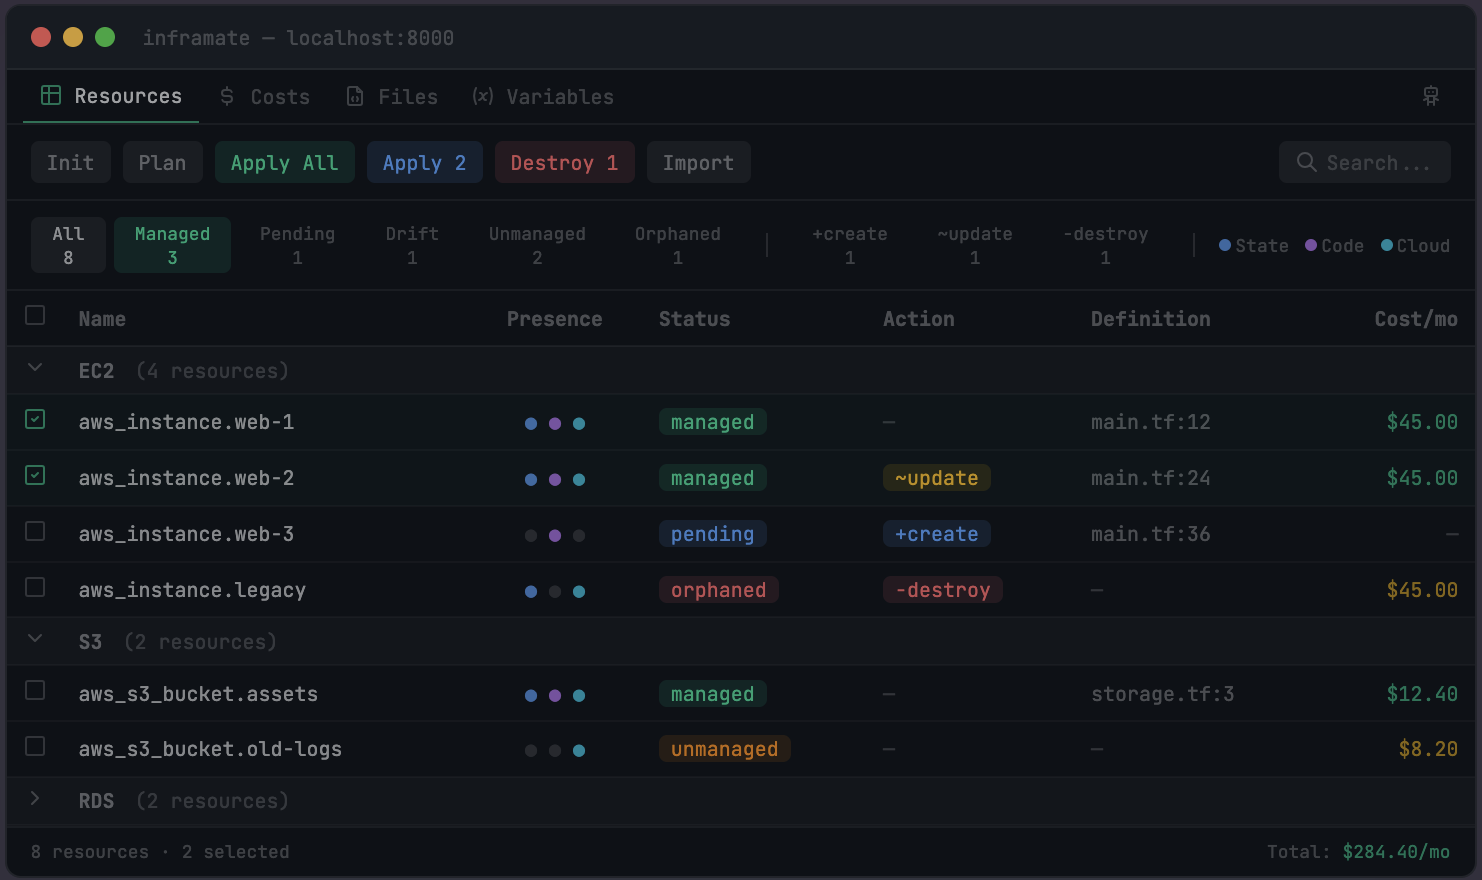This screenshot has width=1482, height=880.
Task: Uncheck aws_instance.web-1 checkbox
Action: [x=35, y=419]
